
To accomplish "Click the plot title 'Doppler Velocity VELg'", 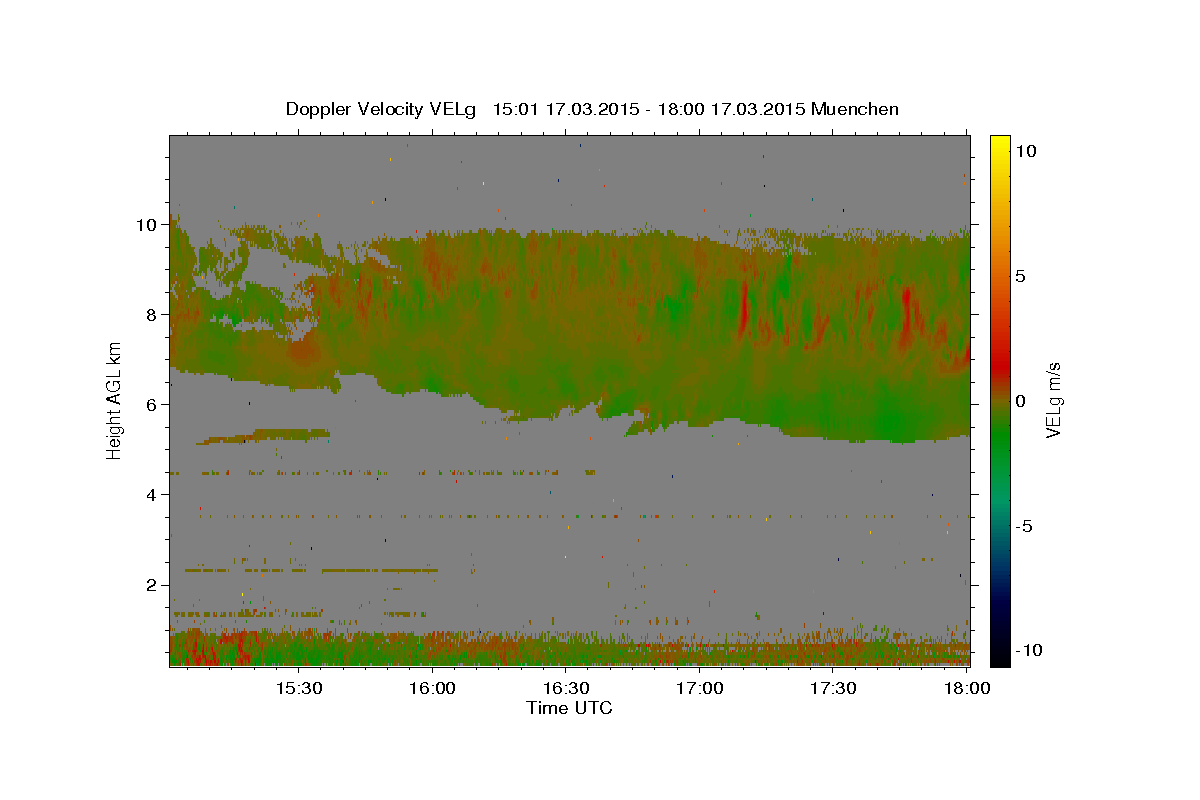I will tap(382, 109).
